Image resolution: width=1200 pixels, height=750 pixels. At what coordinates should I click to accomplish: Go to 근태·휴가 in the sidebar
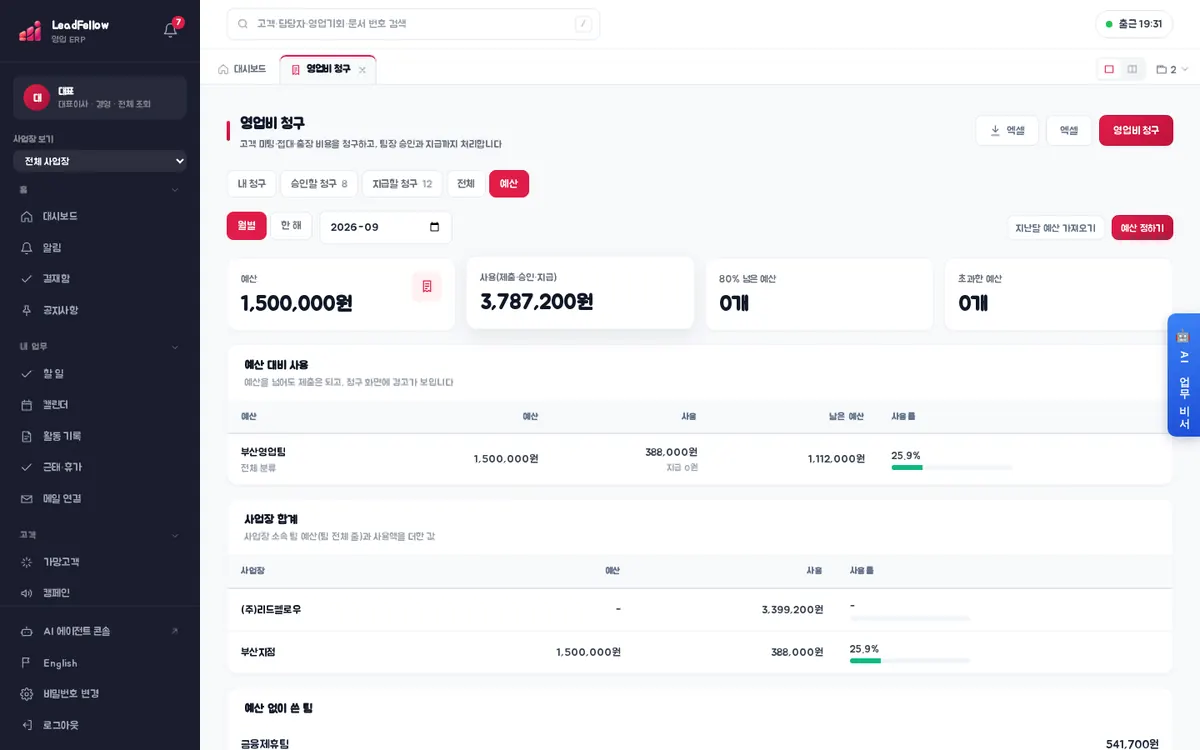(100, 467)
